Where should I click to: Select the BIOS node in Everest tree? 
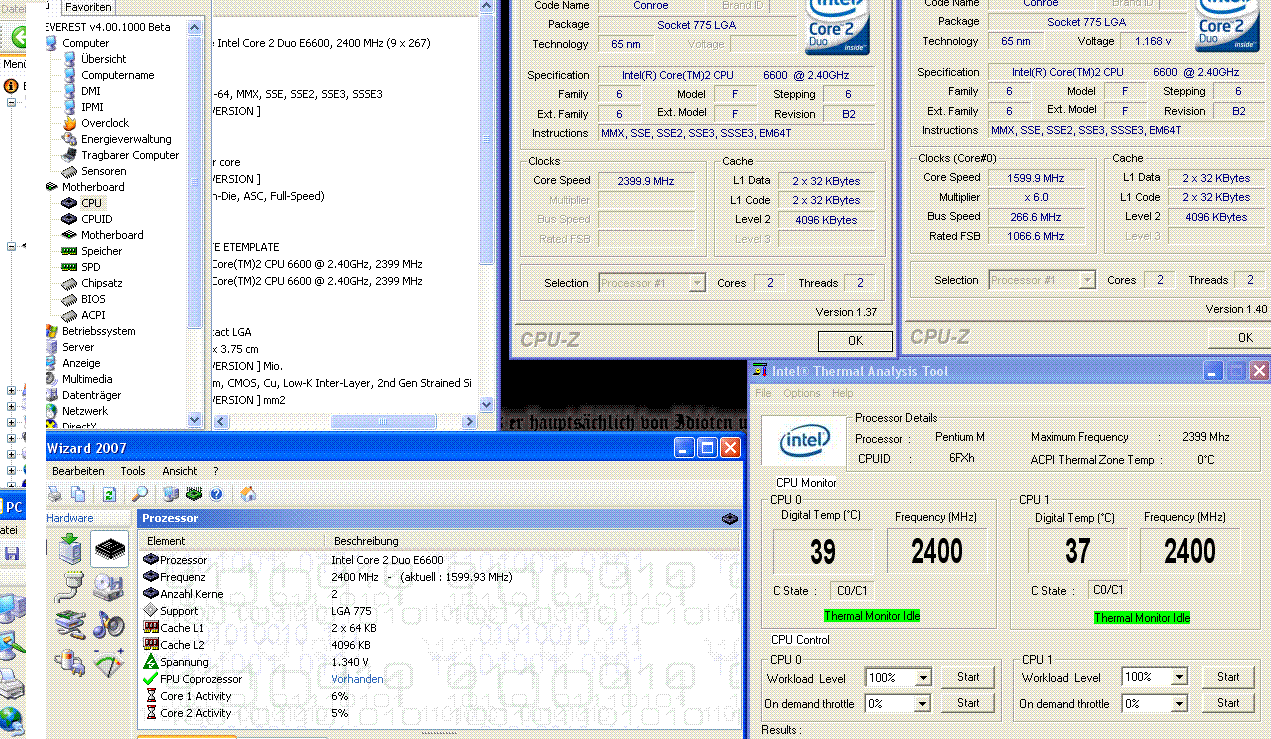point(92,299)
